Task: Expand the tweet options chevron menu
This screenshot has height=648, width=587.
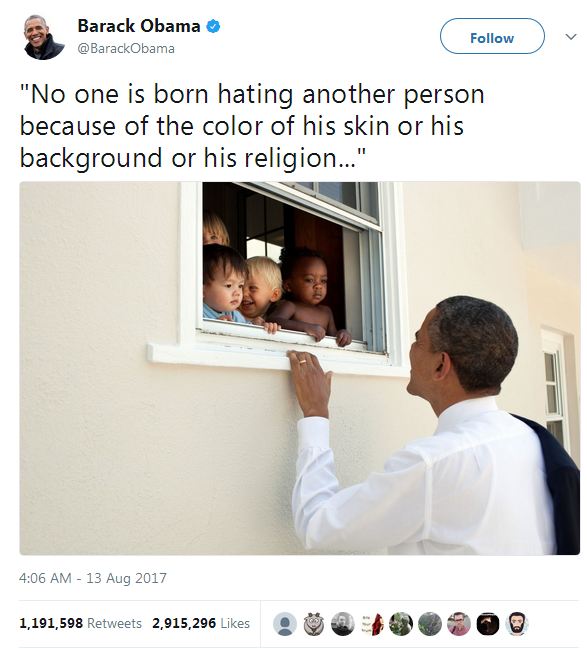Action: 571,36
